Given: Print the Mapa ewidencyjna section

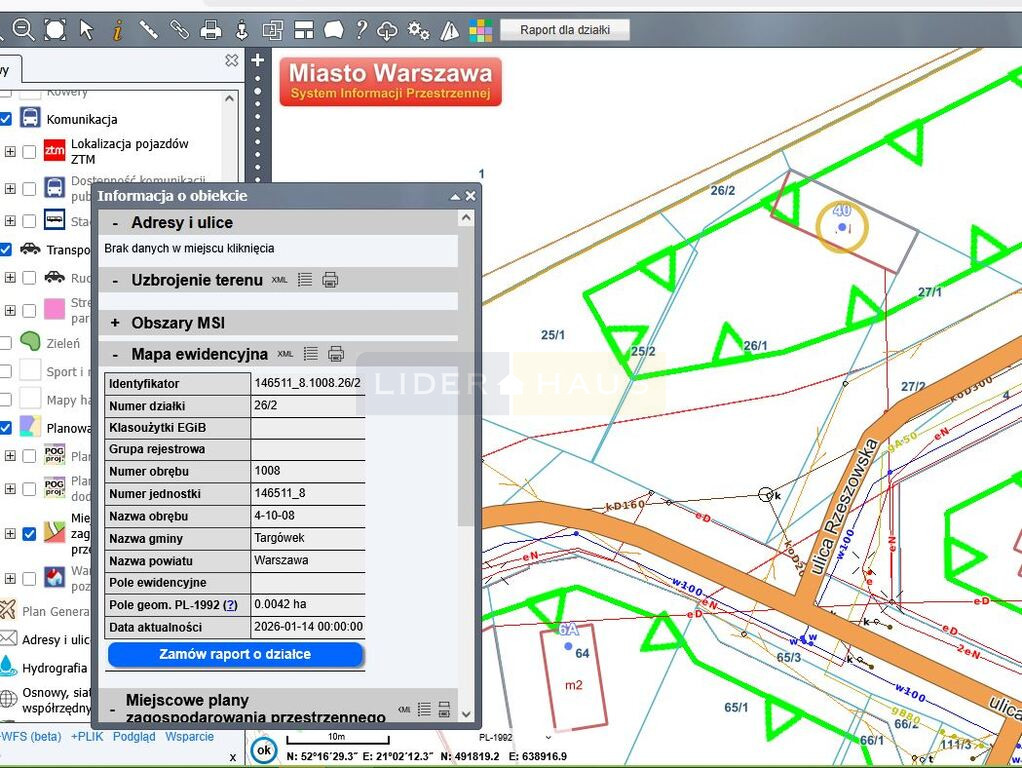Looking at the screenshot, I should 336,354.
